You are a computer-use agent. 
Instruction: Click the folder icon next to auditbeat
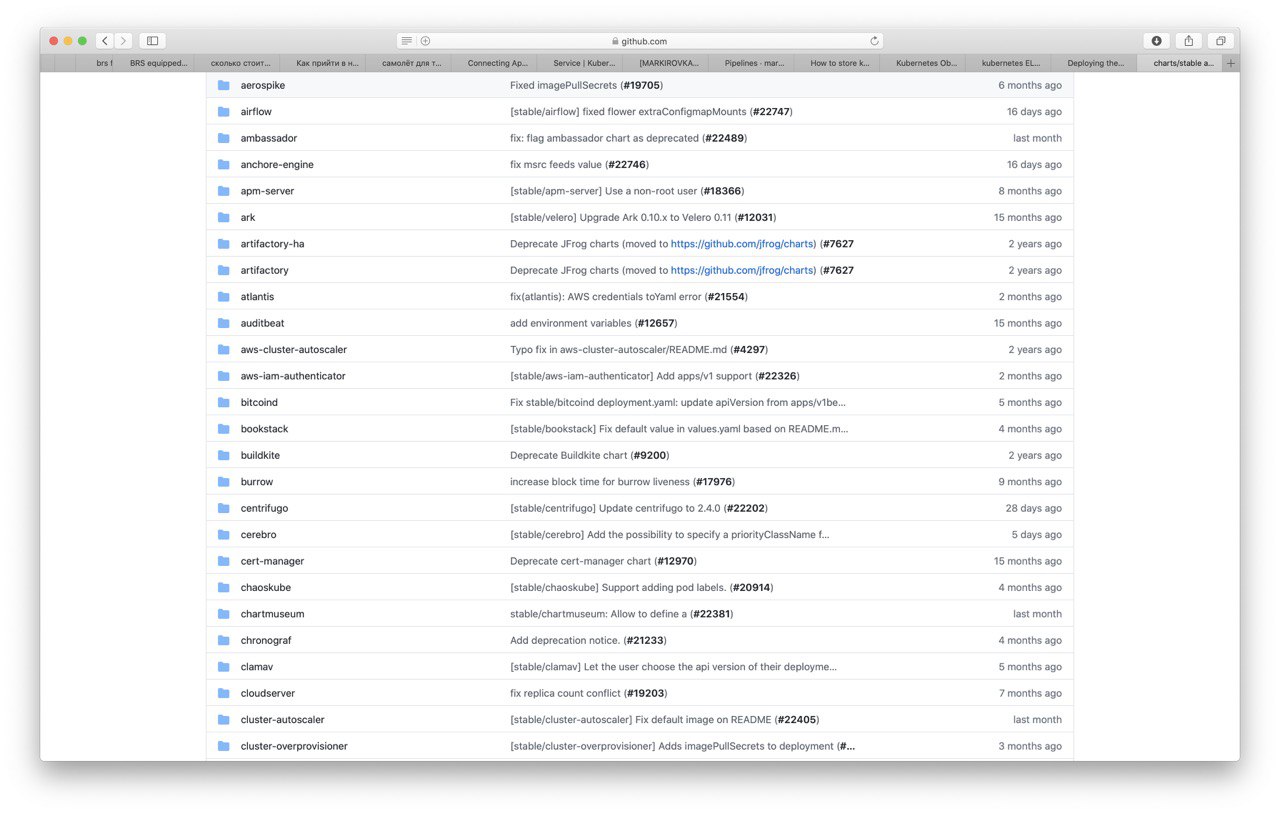tap(223, 323)
